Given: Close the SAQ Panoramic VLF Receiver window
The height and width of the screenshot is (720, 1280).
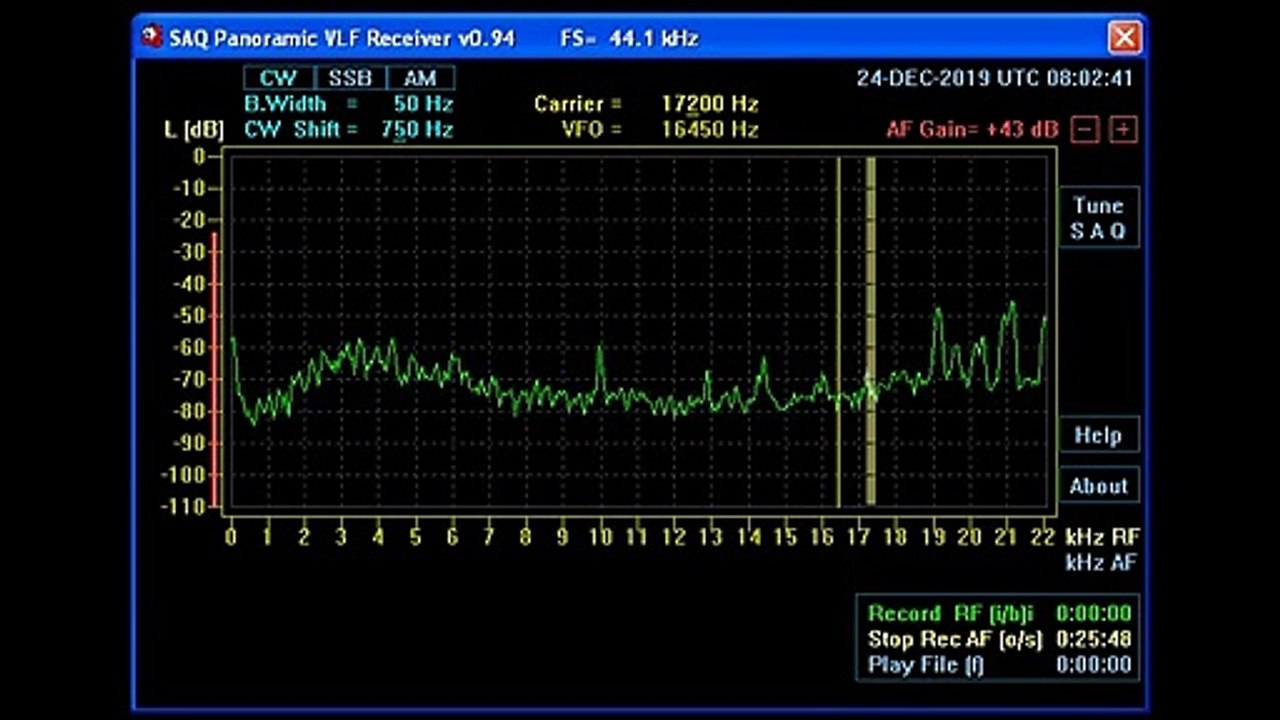Looking at the screenshot, I should (1125, 38).
